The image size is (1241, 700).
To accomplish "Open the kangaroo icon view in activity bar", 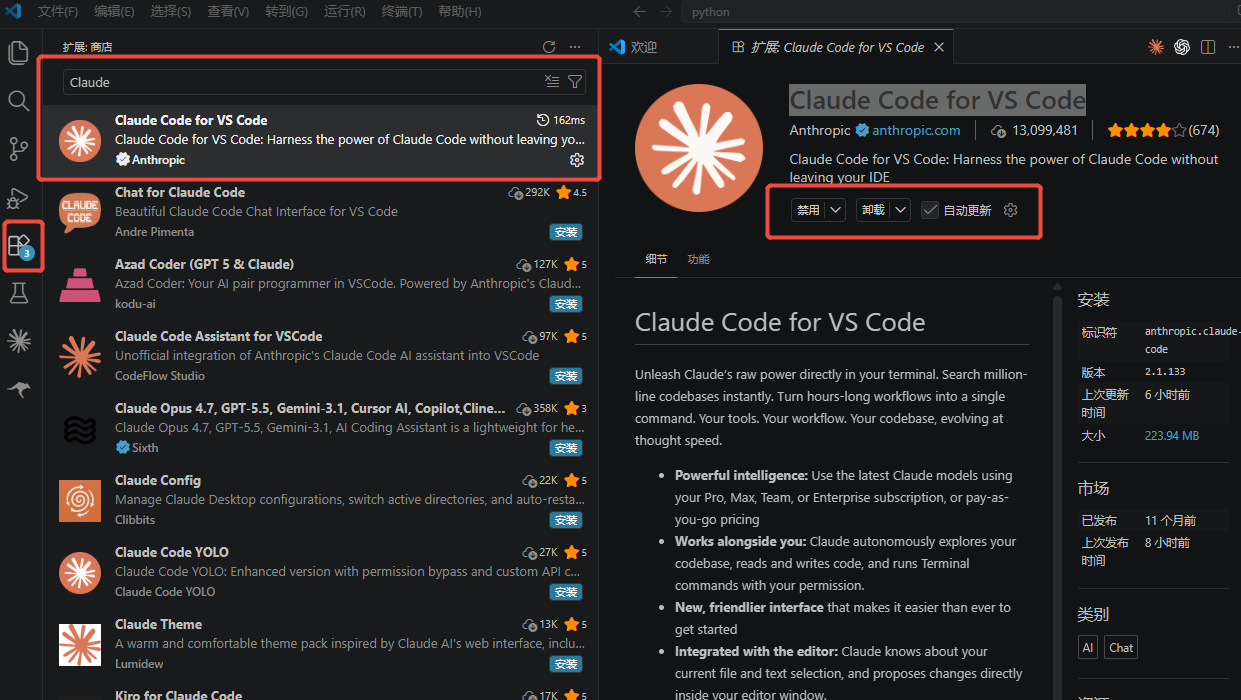I will coord(18,389).
